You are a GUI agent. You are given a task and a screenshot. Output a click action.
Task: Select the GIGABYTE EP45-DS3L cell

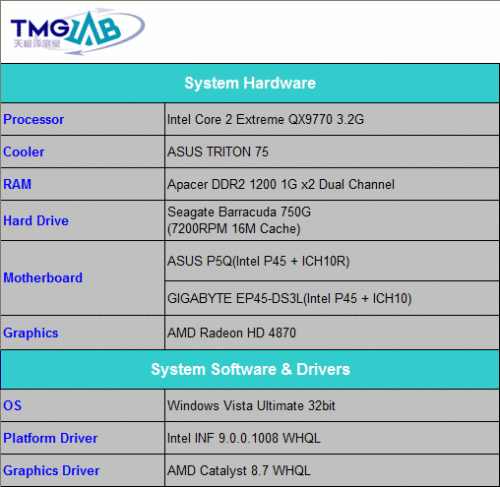click(x=332, y=298)
